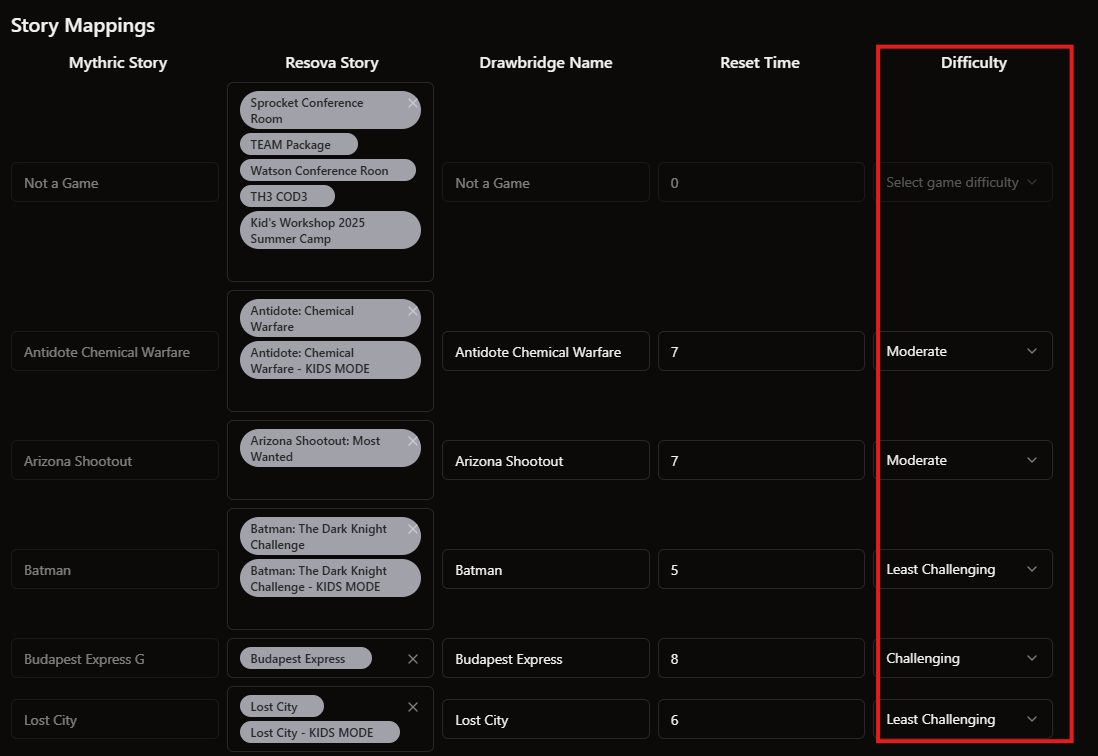This screenshot has height=756, width=1098.
Task: Click the Sprocket Conference Room tag
Action: pyautogui.click(x=320, y=111)
